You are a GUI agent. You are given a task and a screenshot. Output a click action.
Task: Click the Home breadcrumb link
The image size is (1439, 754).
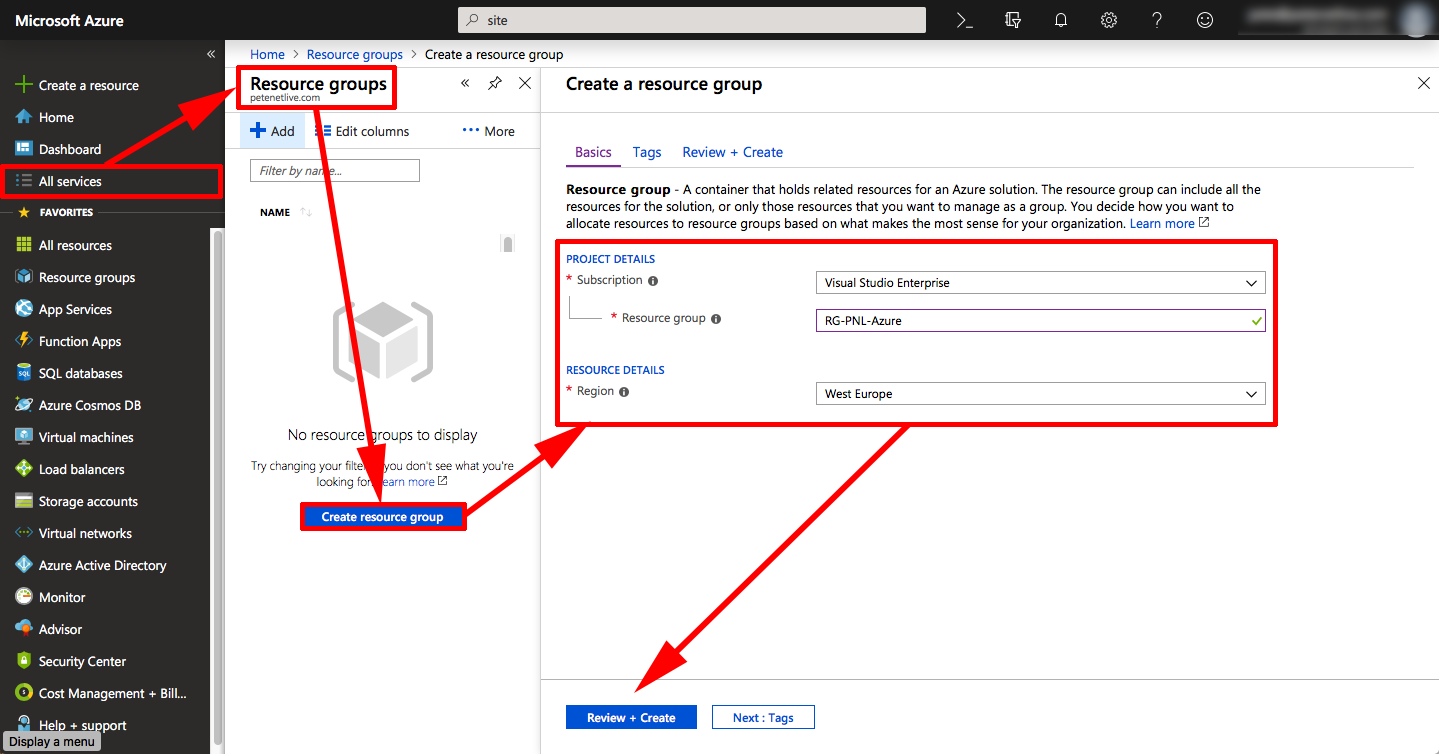click(x=268, y=54)
